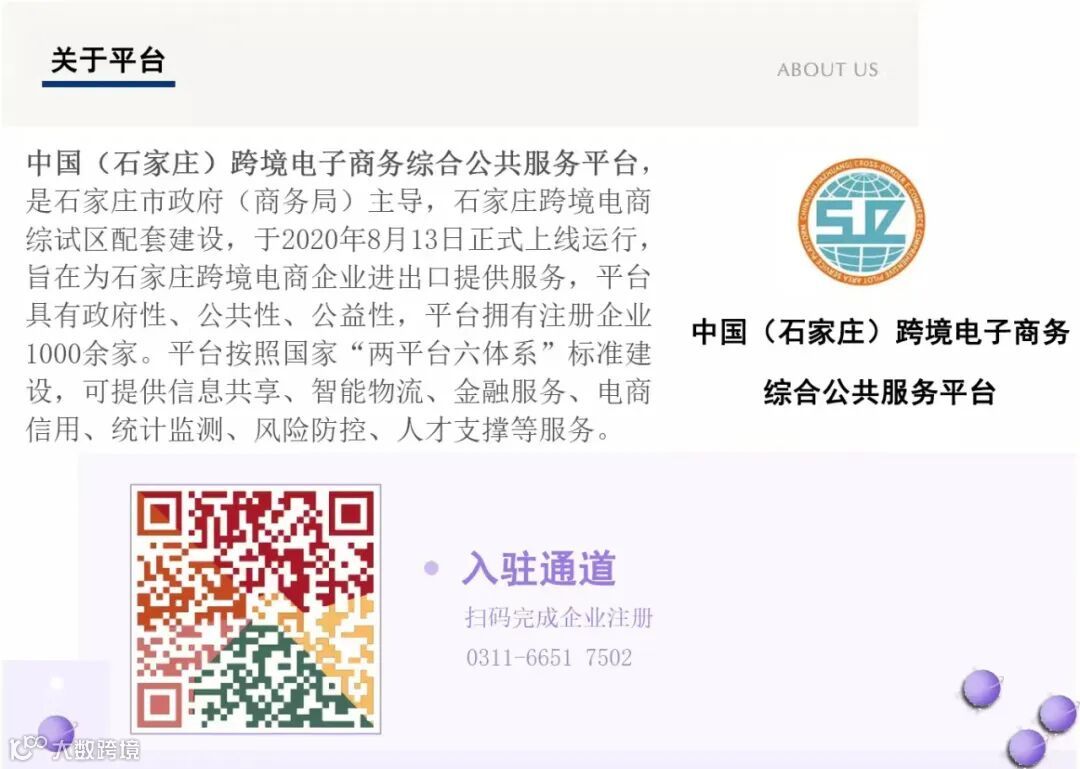This screenshot has height=769, width=1080.
Task: Click the line 信用、统计监测、风险防控、人才支撑等服务
Action: (x=319, y=429)
